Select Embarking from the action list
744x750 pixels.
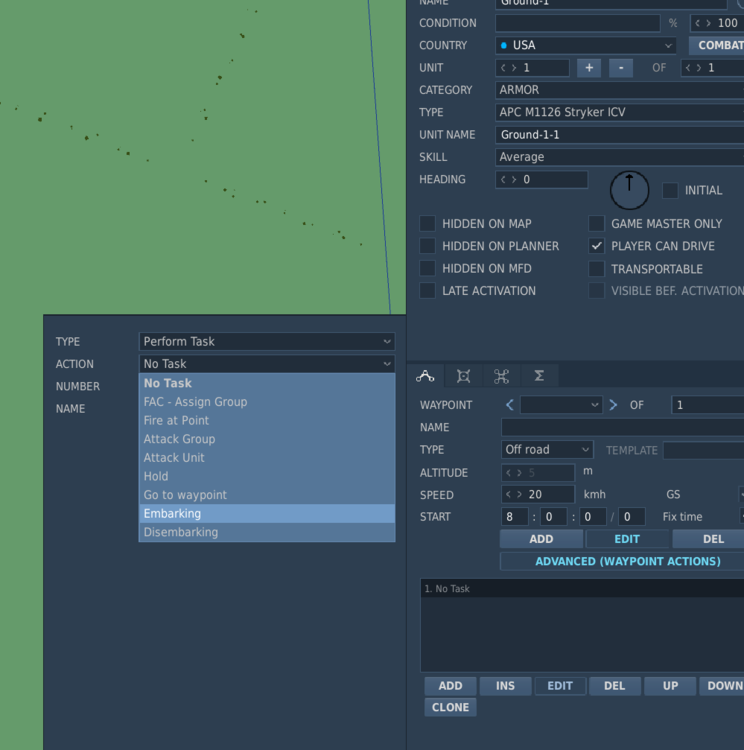(266, 514)
